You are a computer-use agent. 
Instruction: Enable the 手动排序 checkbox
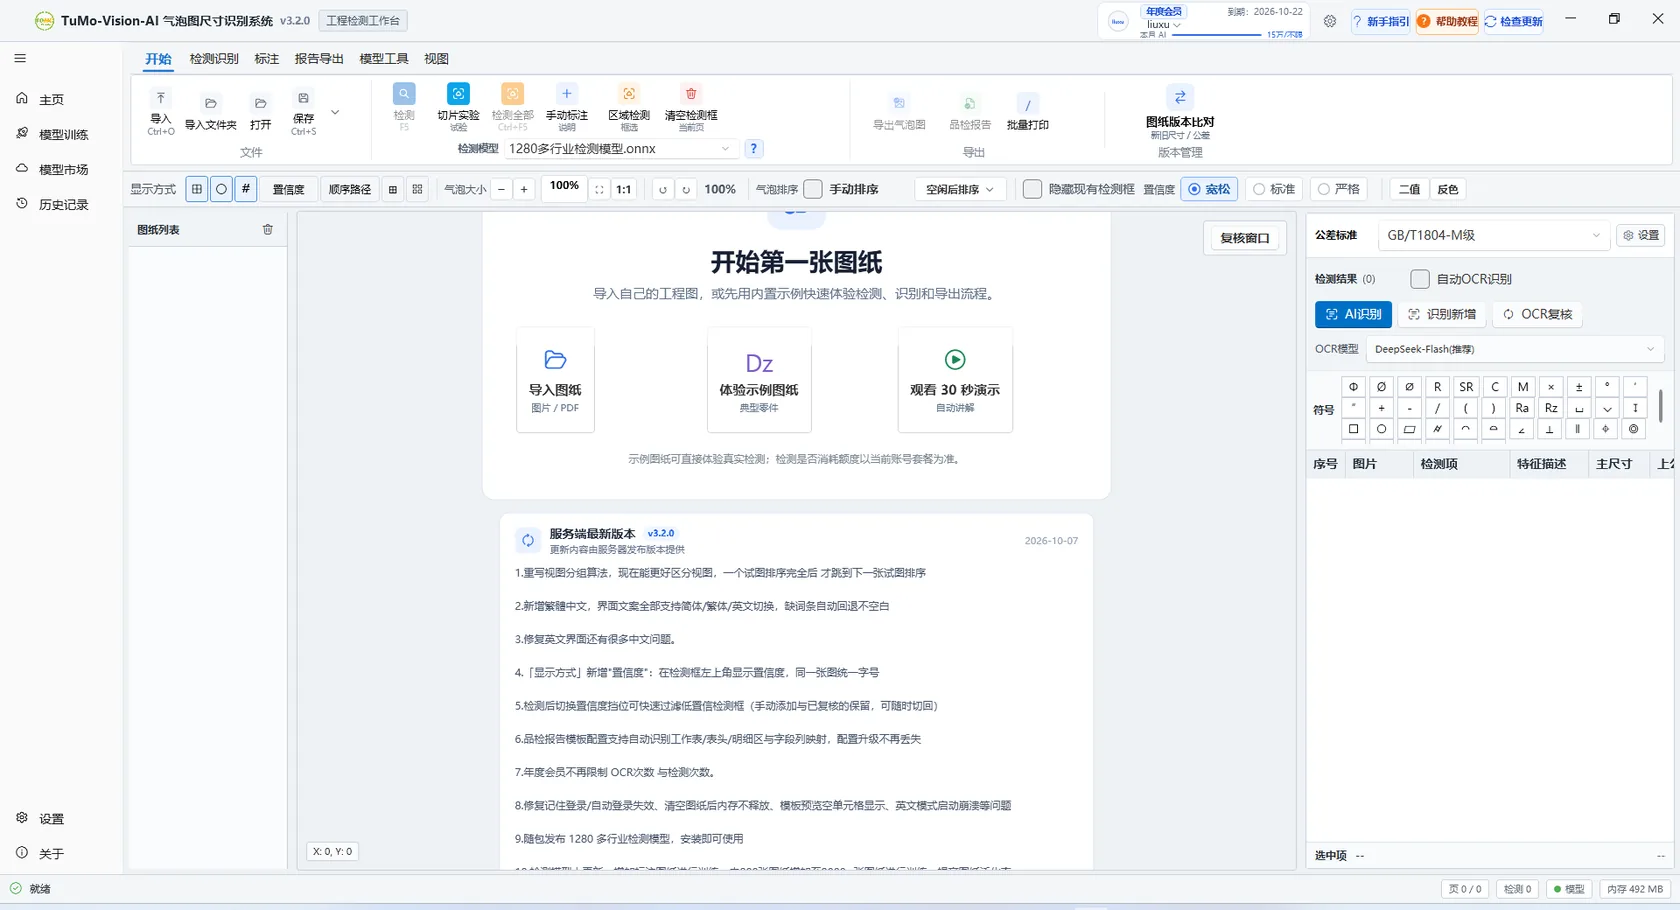point(813,189)
